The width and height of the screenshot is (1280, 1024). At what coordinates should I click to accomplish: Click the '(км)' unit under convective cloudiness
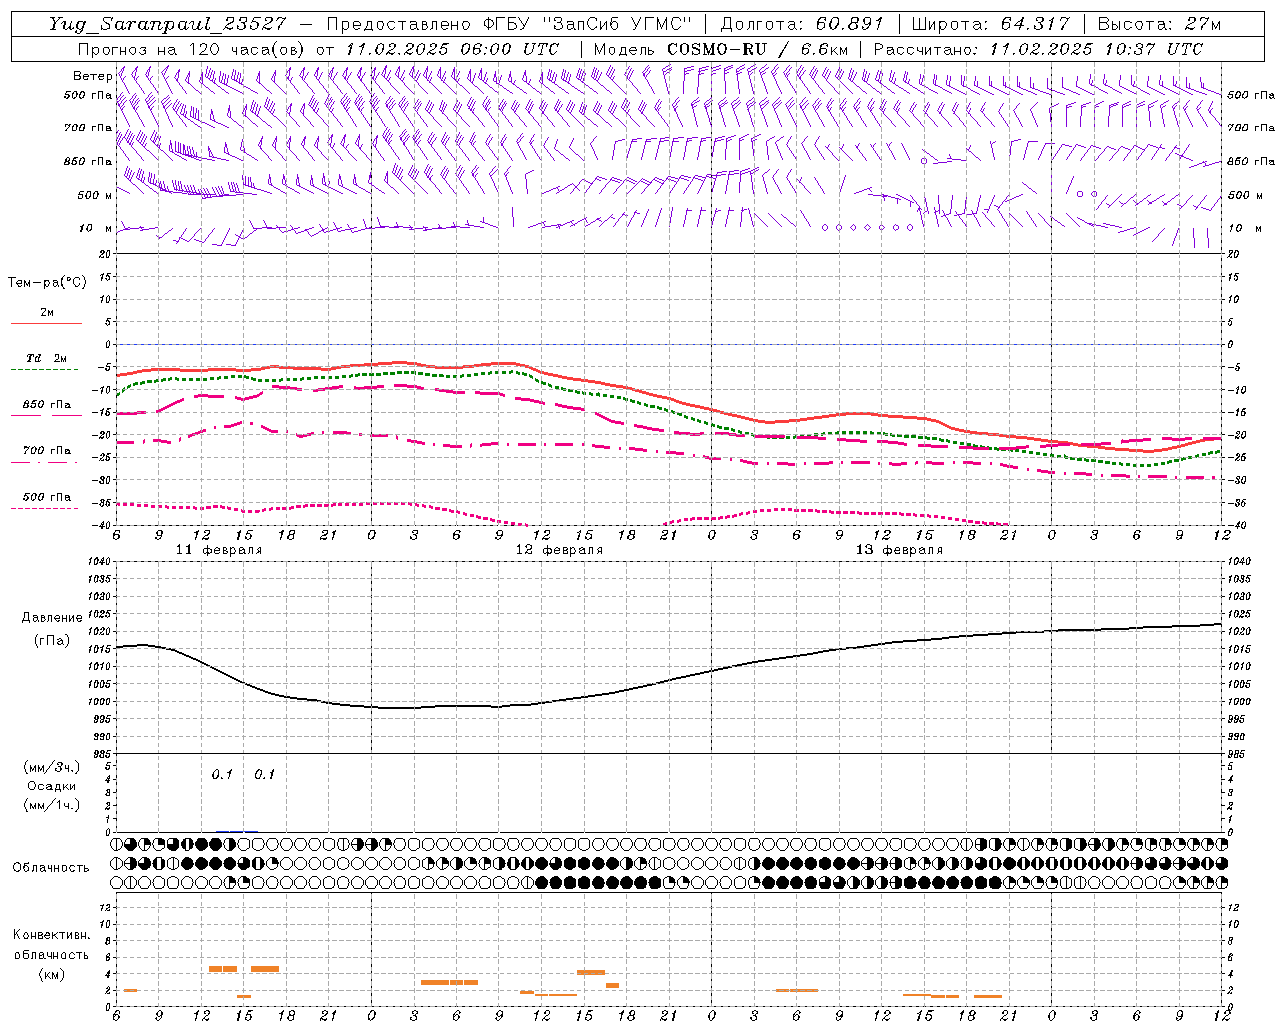tap(51, 974)
